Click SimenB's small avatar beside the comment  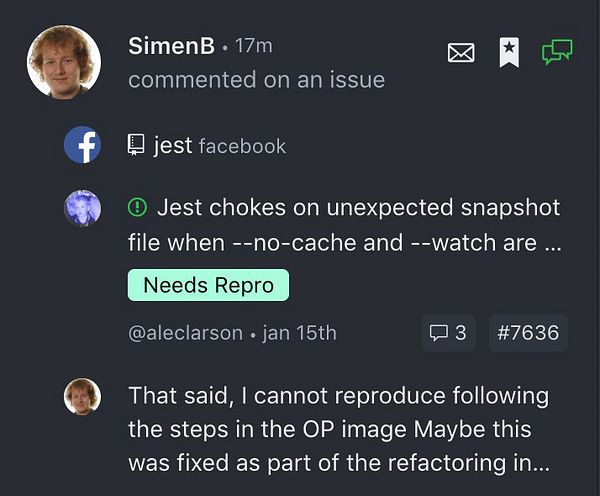coord(82,396)
